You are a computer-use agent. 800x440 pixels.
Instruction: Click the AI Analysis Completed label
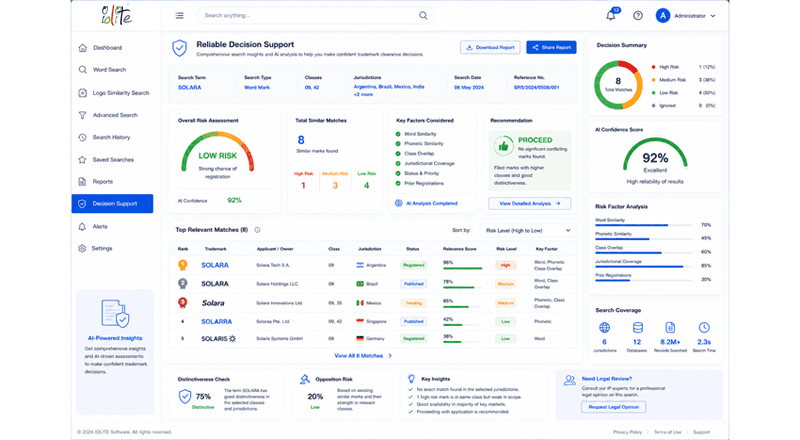[432, 204]
